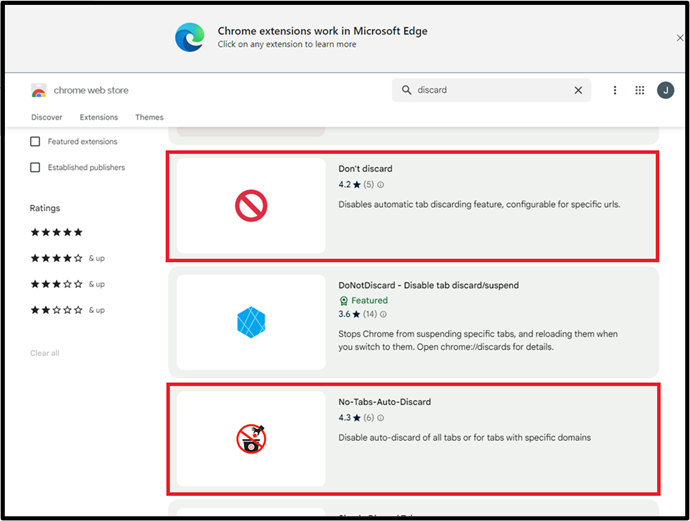Switch to the Discover tab
This screenshot has height=521, width=690.
[x=47, y=117]
